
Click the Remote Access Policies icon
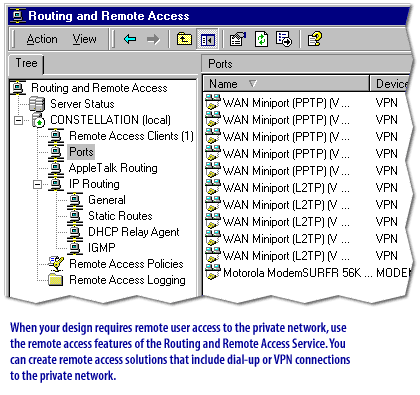[x=56, y=264]
